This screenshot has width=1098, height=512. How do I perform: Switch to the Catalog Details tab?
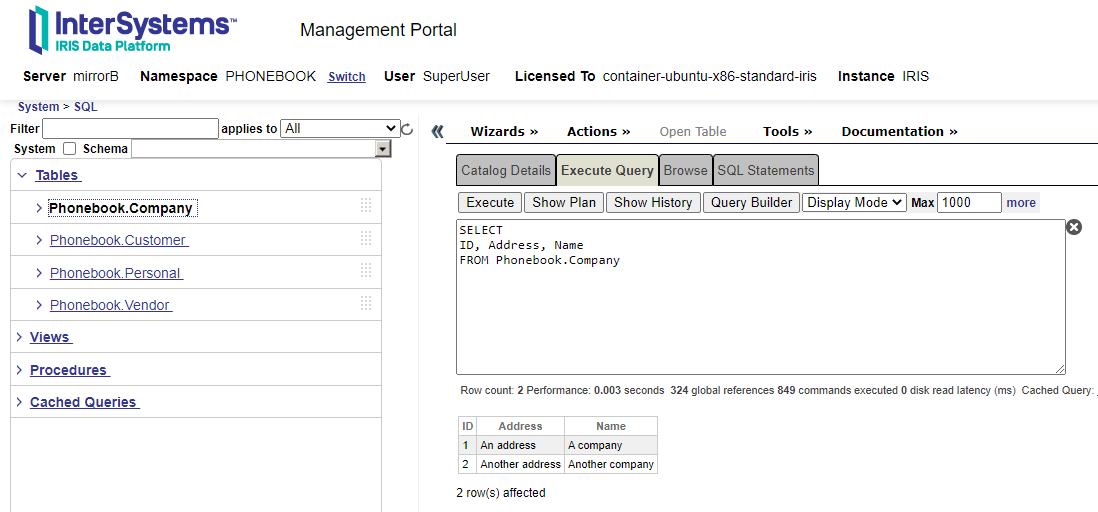coord(506,170)
